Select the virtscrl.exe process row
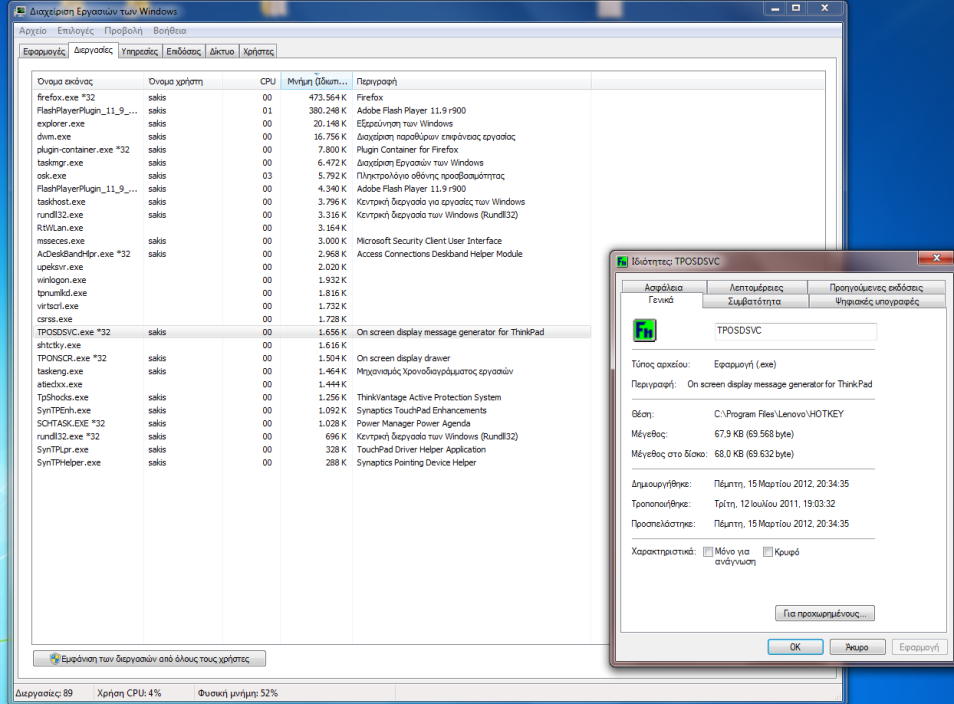This screenshot has width=954, height=704. point(312,306)
